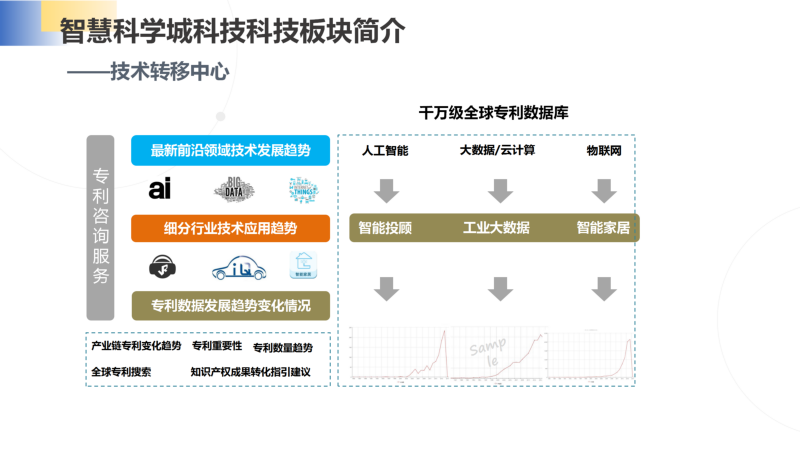Open the third trend chart under 智能家居
This screenshot has width=800, height=450.
click(x=591, y=355)
